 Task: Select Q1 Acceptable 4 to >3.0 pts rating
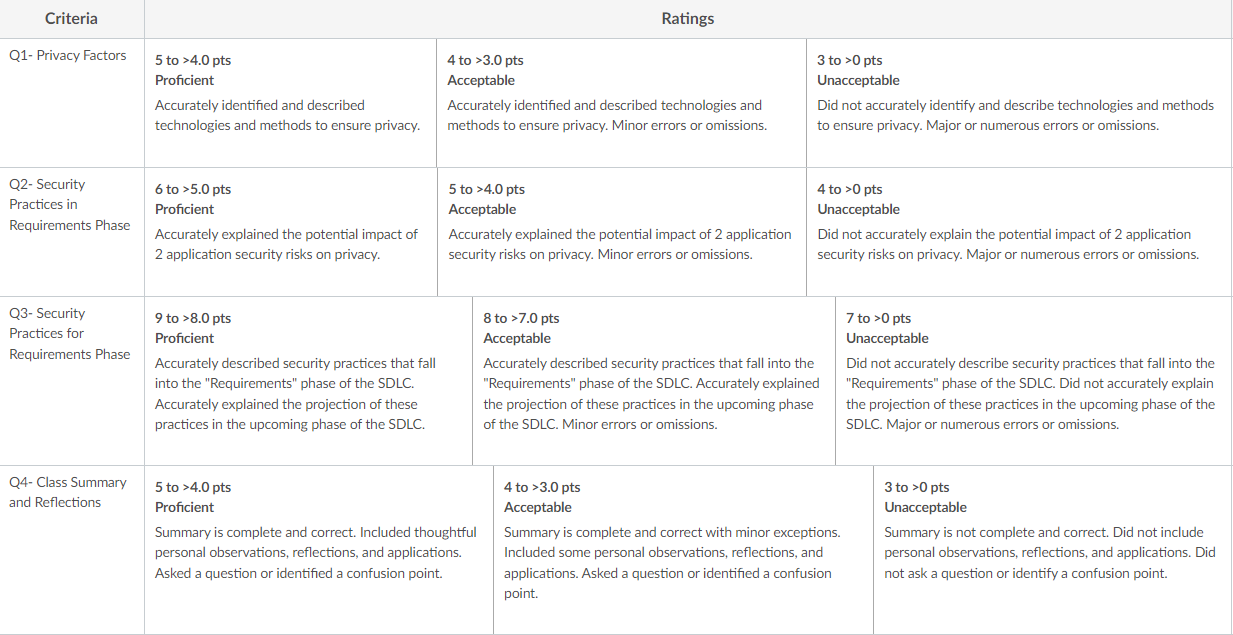tap(621, 103)
